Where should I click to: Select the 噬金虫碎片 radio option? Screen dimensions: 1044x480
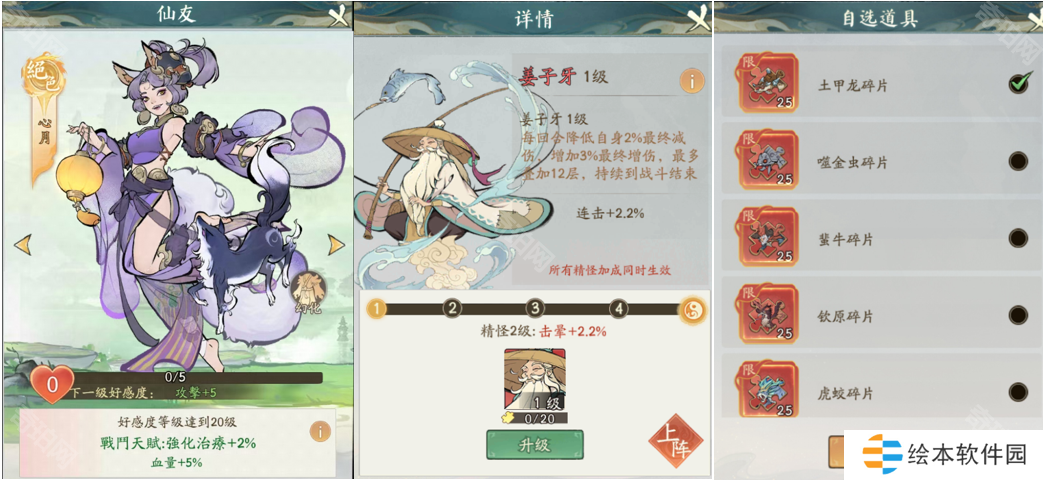click(1018, 161)
